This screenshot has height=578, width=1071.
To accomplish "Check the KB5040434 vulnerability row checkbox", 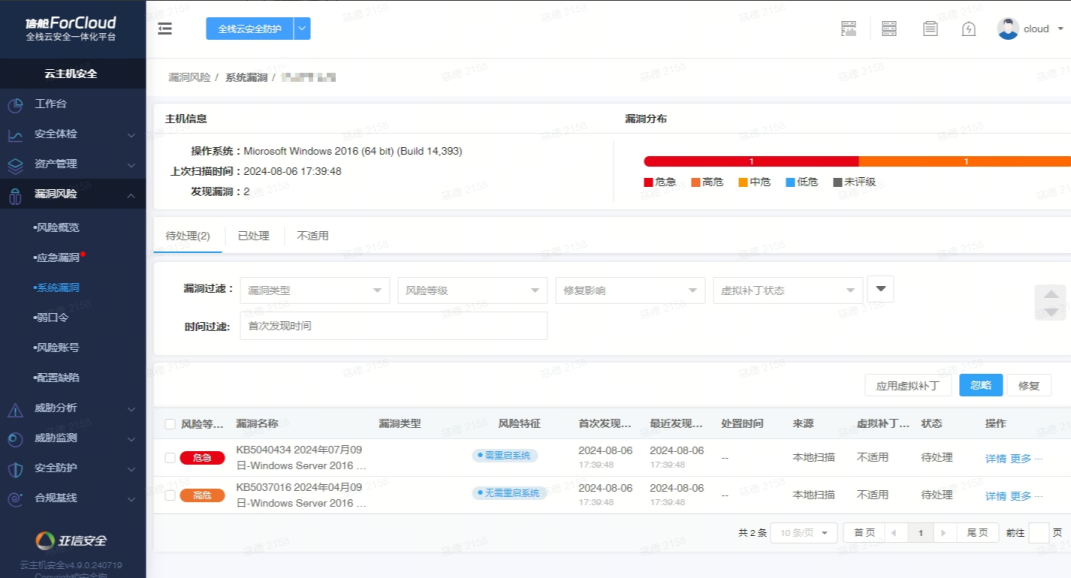I will 170,458.
